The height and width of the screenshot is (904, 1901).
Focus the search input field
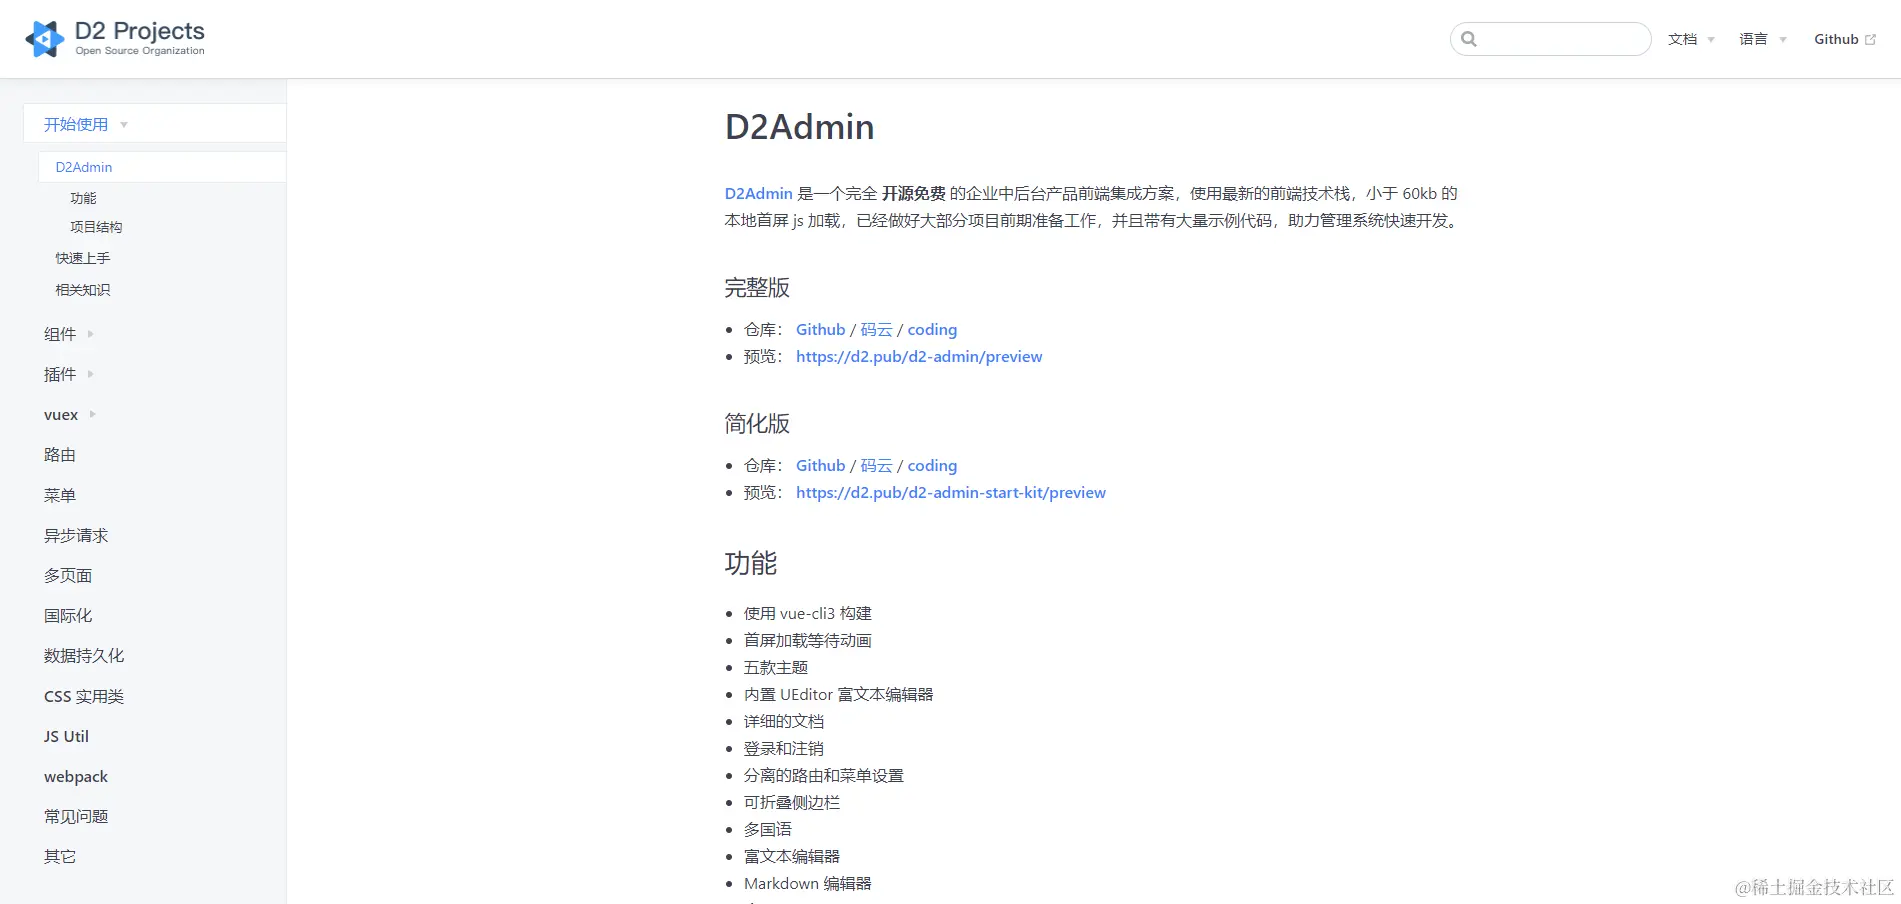(x=1550, y=39)
